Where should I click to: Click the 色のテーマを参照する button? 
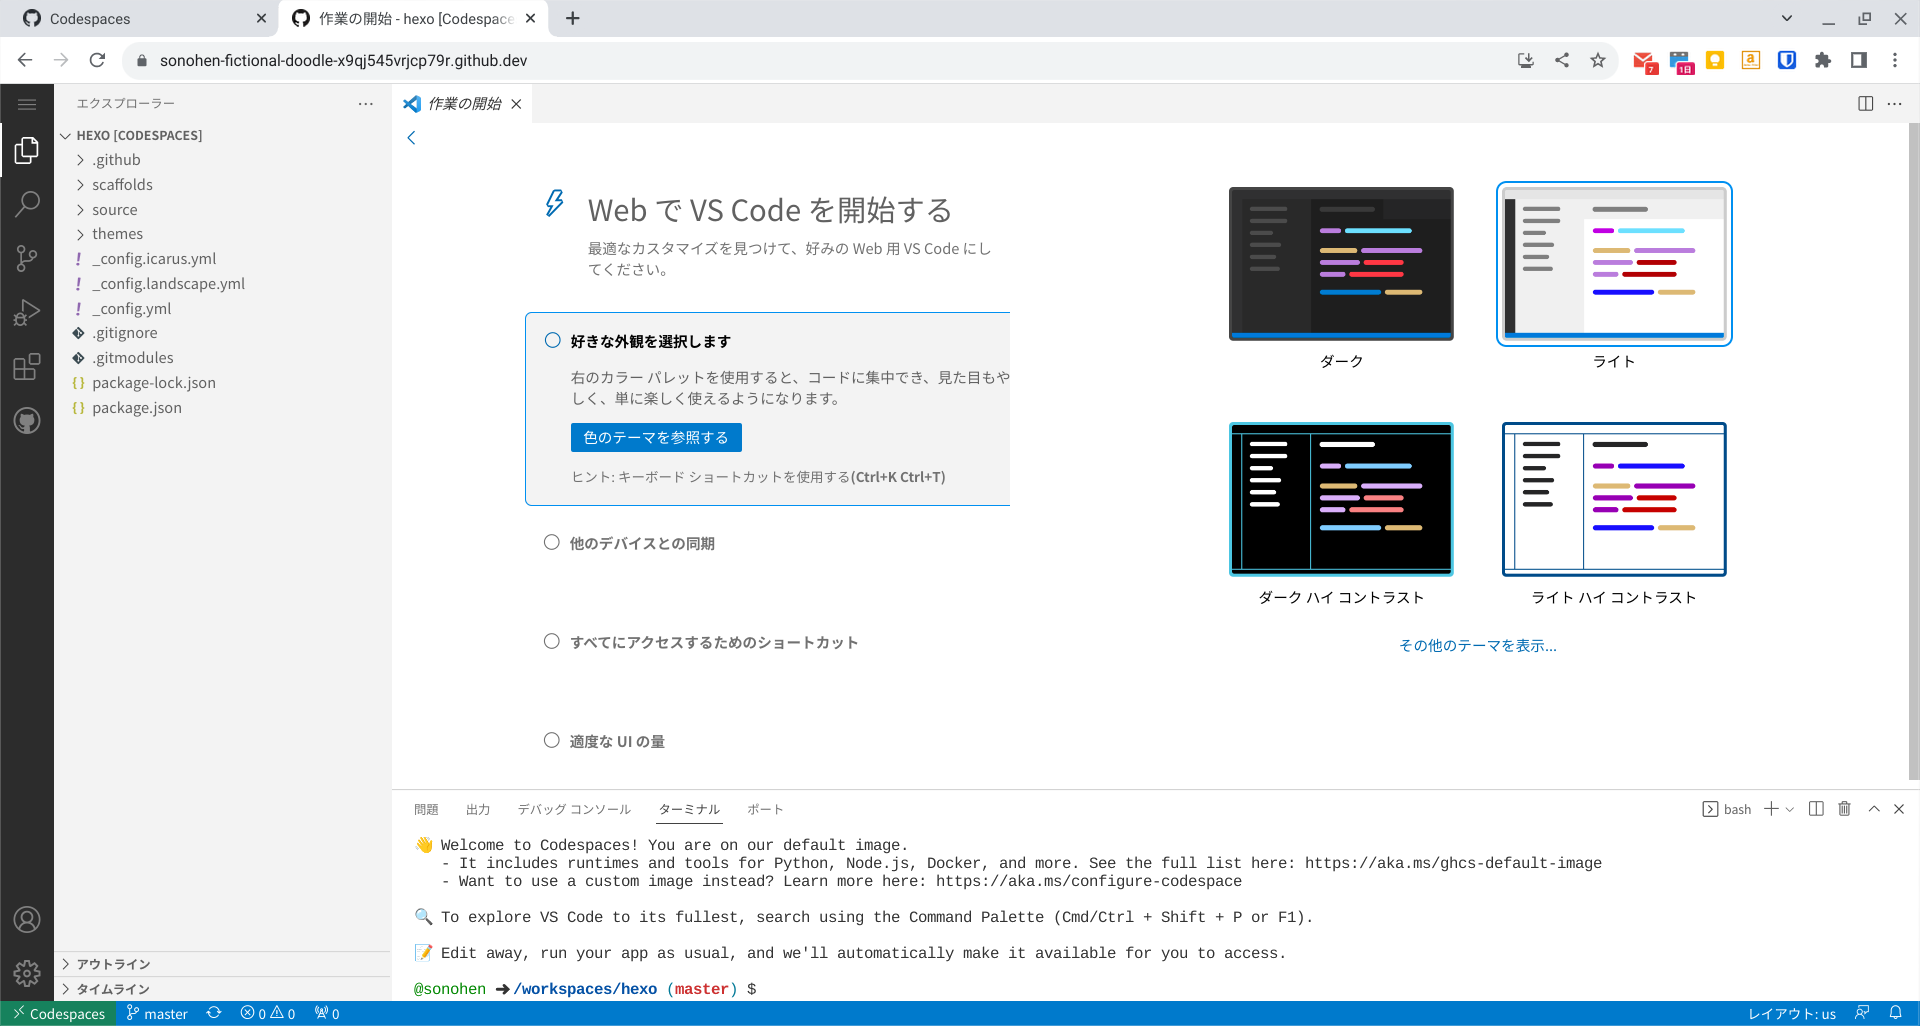655,437
